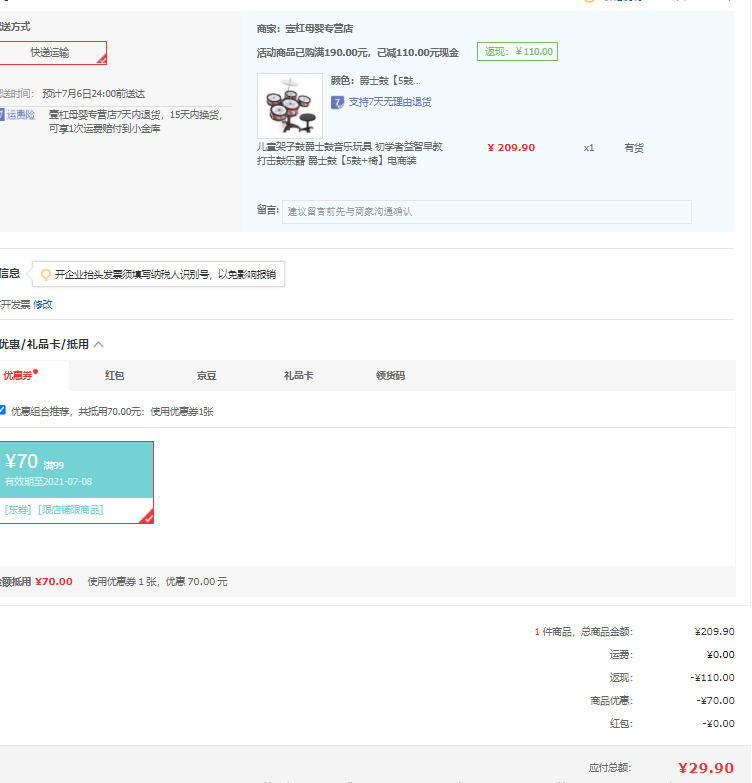
Task: Click the 返现 ¥110.00 cashback badge
Action: point(517,52)
